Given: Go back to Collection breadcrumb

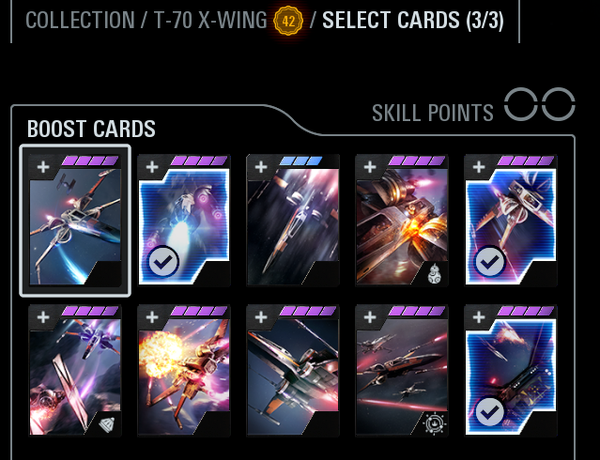Looking at the screenshot, I should click(80, 20).
